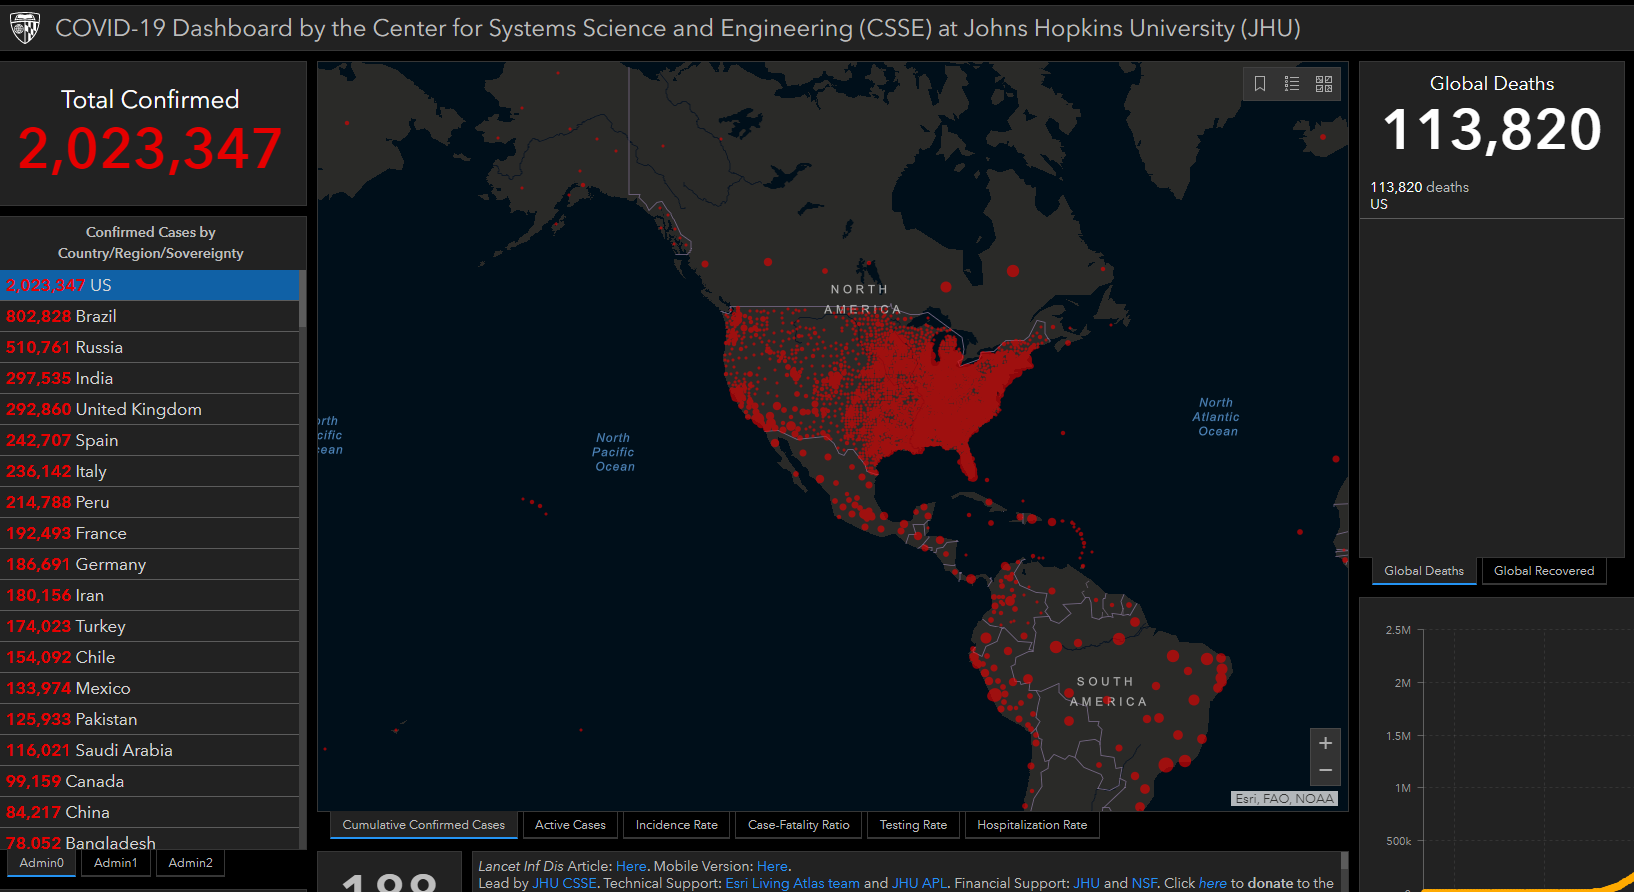Open the Esri Living Atlas team link

click(x=792, y=883)
